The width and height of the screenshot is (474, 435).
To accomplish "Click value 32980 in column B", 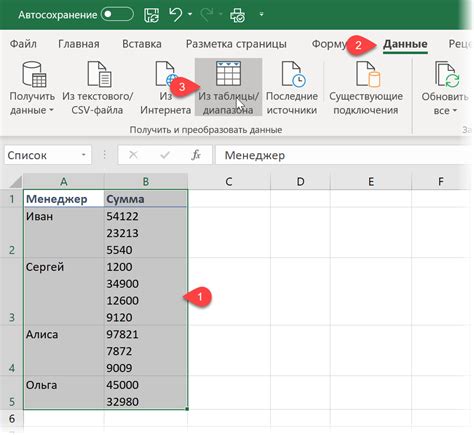I will pos(122,402).
